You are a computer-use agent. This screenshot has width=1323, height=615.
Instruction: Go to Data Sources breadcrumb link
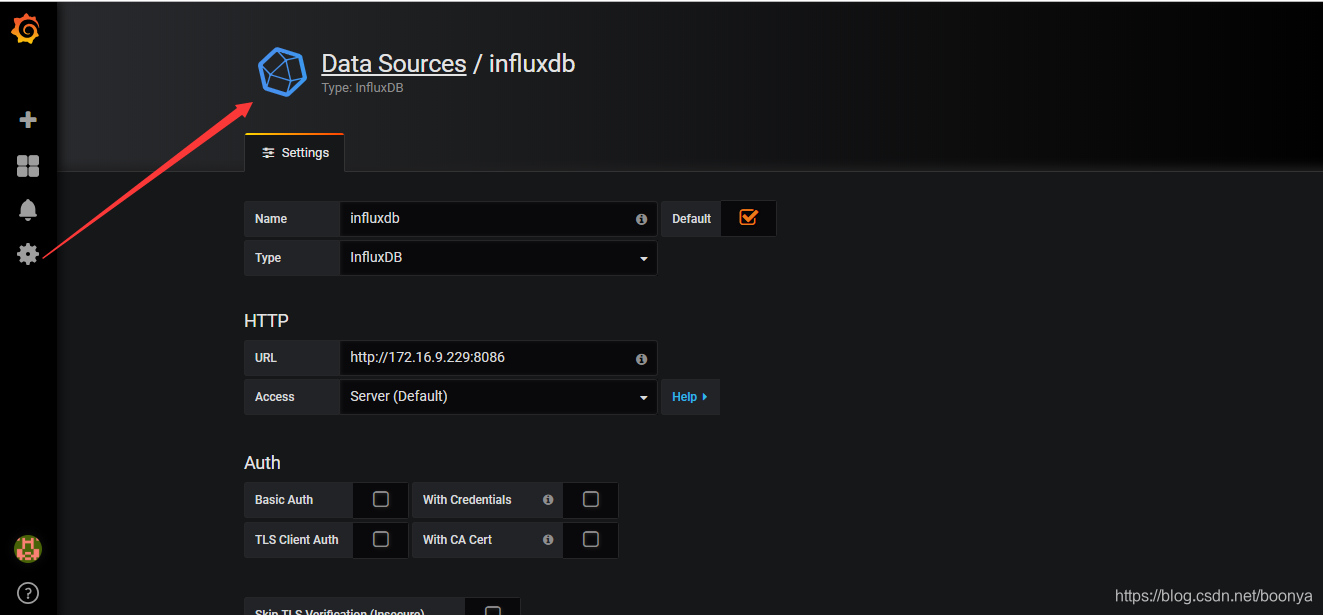[x=394, y=64]
